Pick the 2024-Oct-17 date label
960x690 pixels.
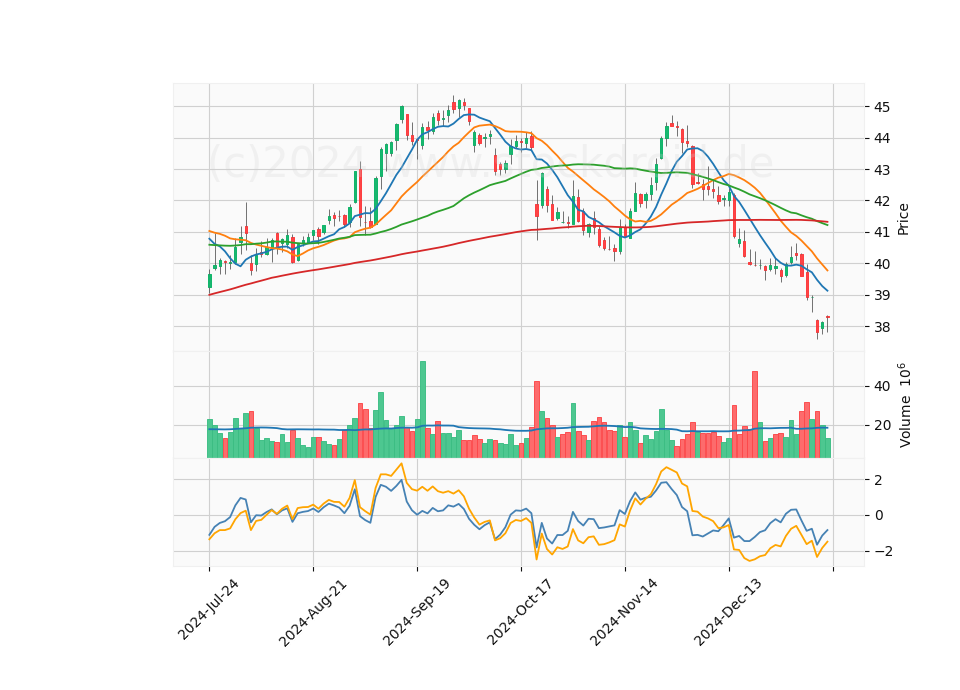click(x=520, y=612)
